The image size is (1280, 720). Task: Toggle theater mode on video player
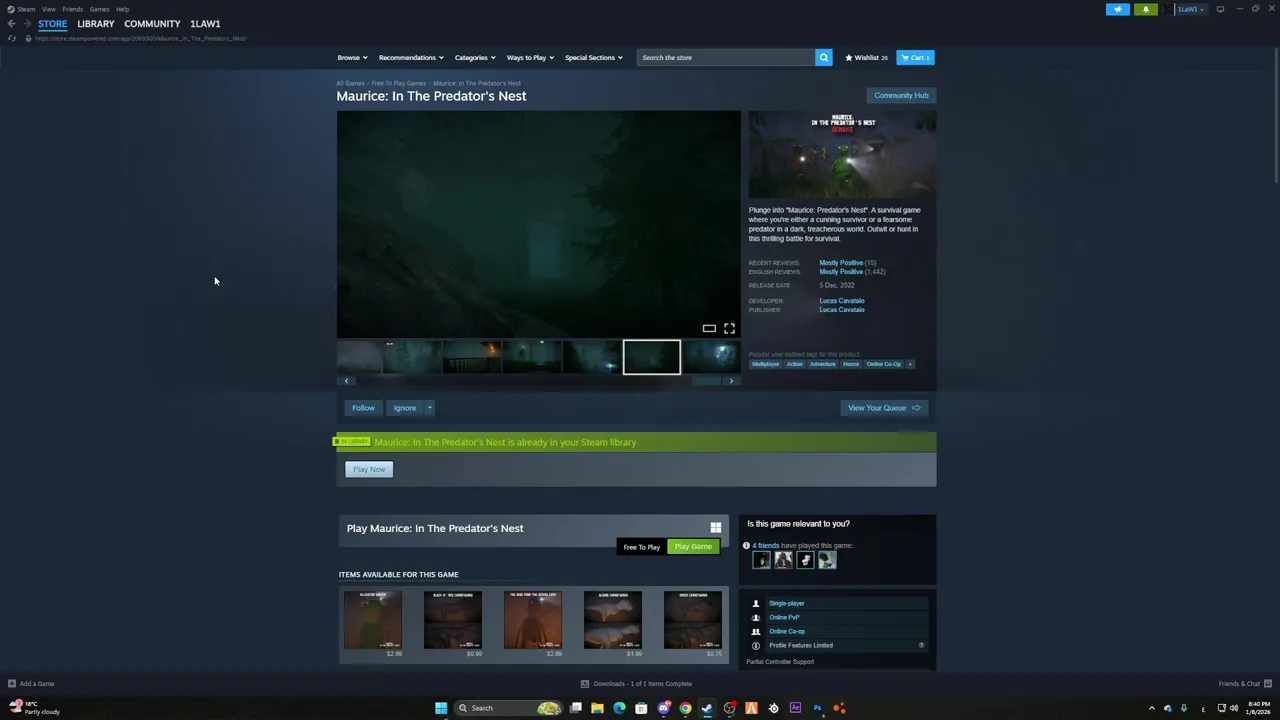[709, 328]
